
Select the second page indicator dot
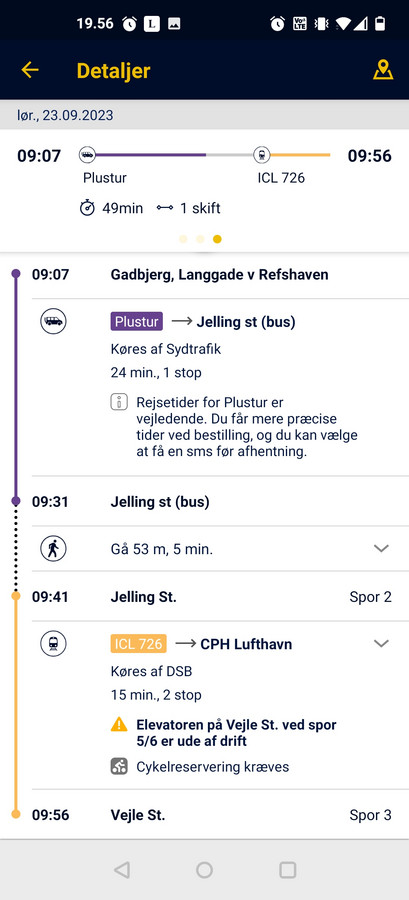(x=200, y=239)
